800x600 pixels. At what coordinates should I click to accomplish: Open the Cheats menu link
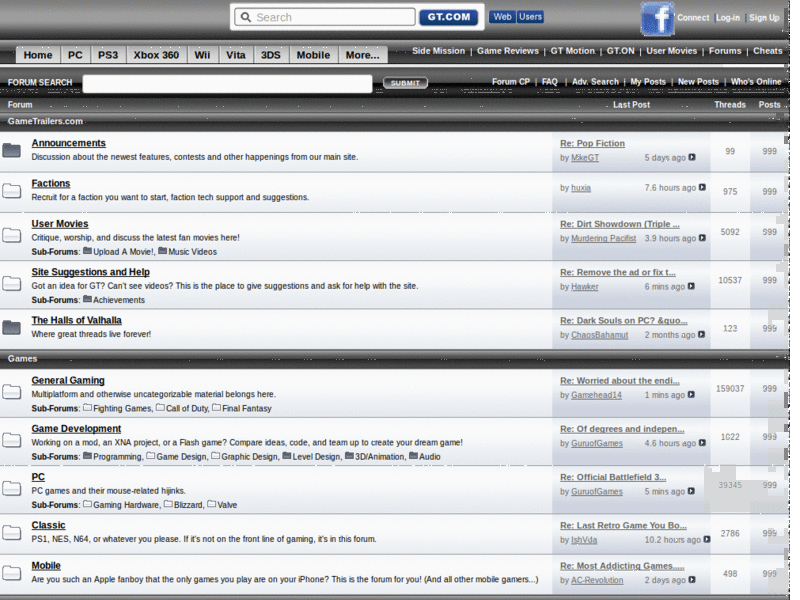pyautogui.click(x=767, y=51)
